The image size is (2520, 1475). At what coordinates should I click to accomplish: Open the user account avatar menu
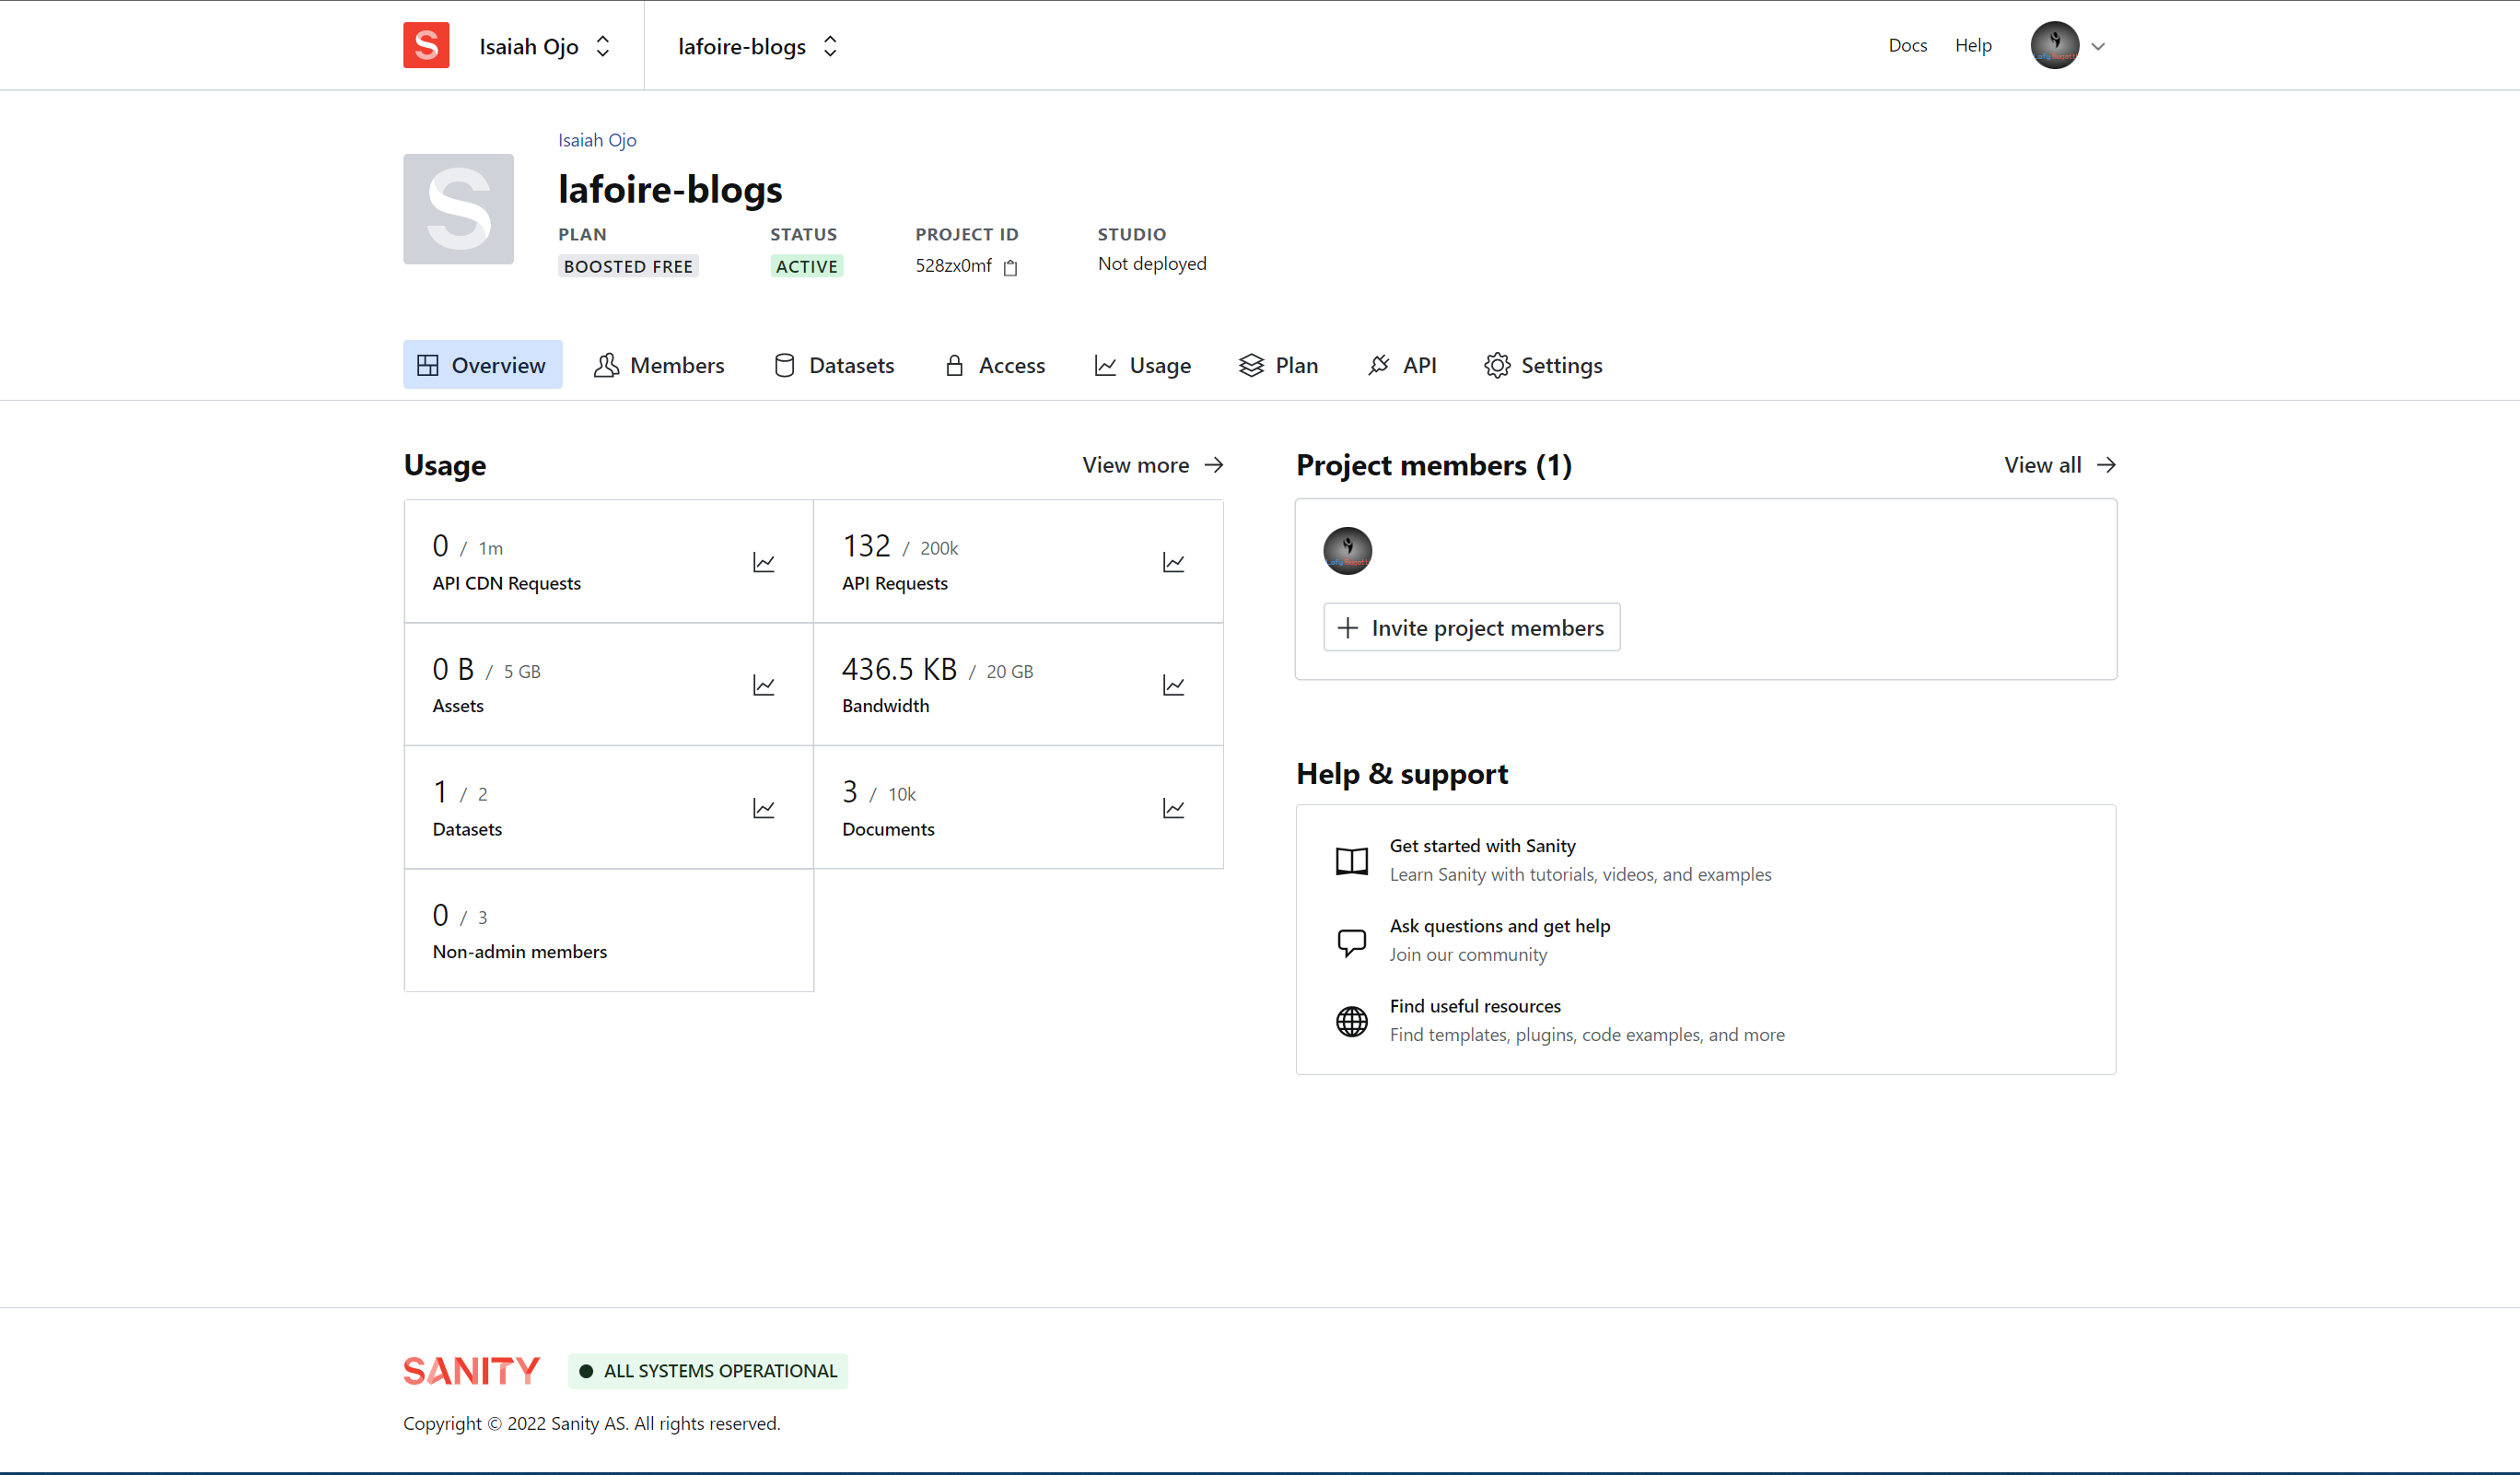pyautogui.click(x=2066, y=46)
